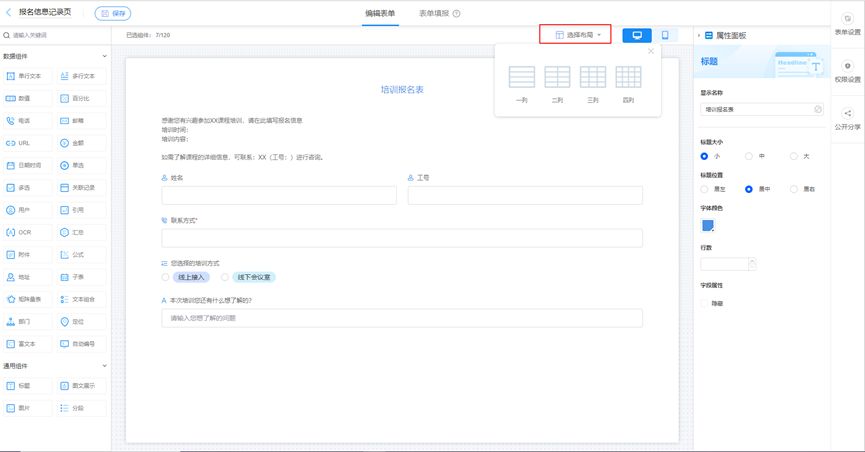Screen dimensions: 865x452
Task: Add the 图片 image component
Action: [26, 408]
